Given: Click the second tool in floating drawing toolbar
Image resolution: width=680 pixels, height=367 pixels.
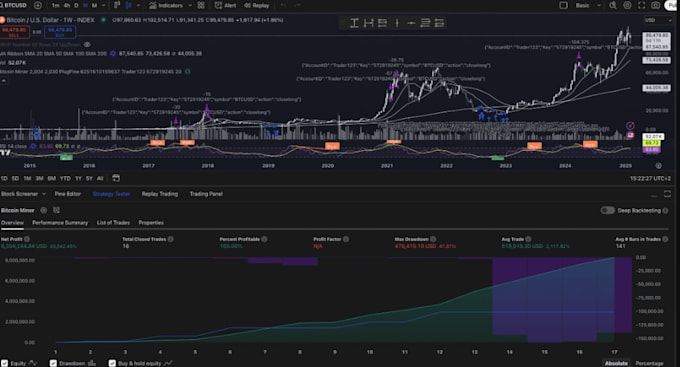Looking at the screenshot, I should [x=368, y=23].
